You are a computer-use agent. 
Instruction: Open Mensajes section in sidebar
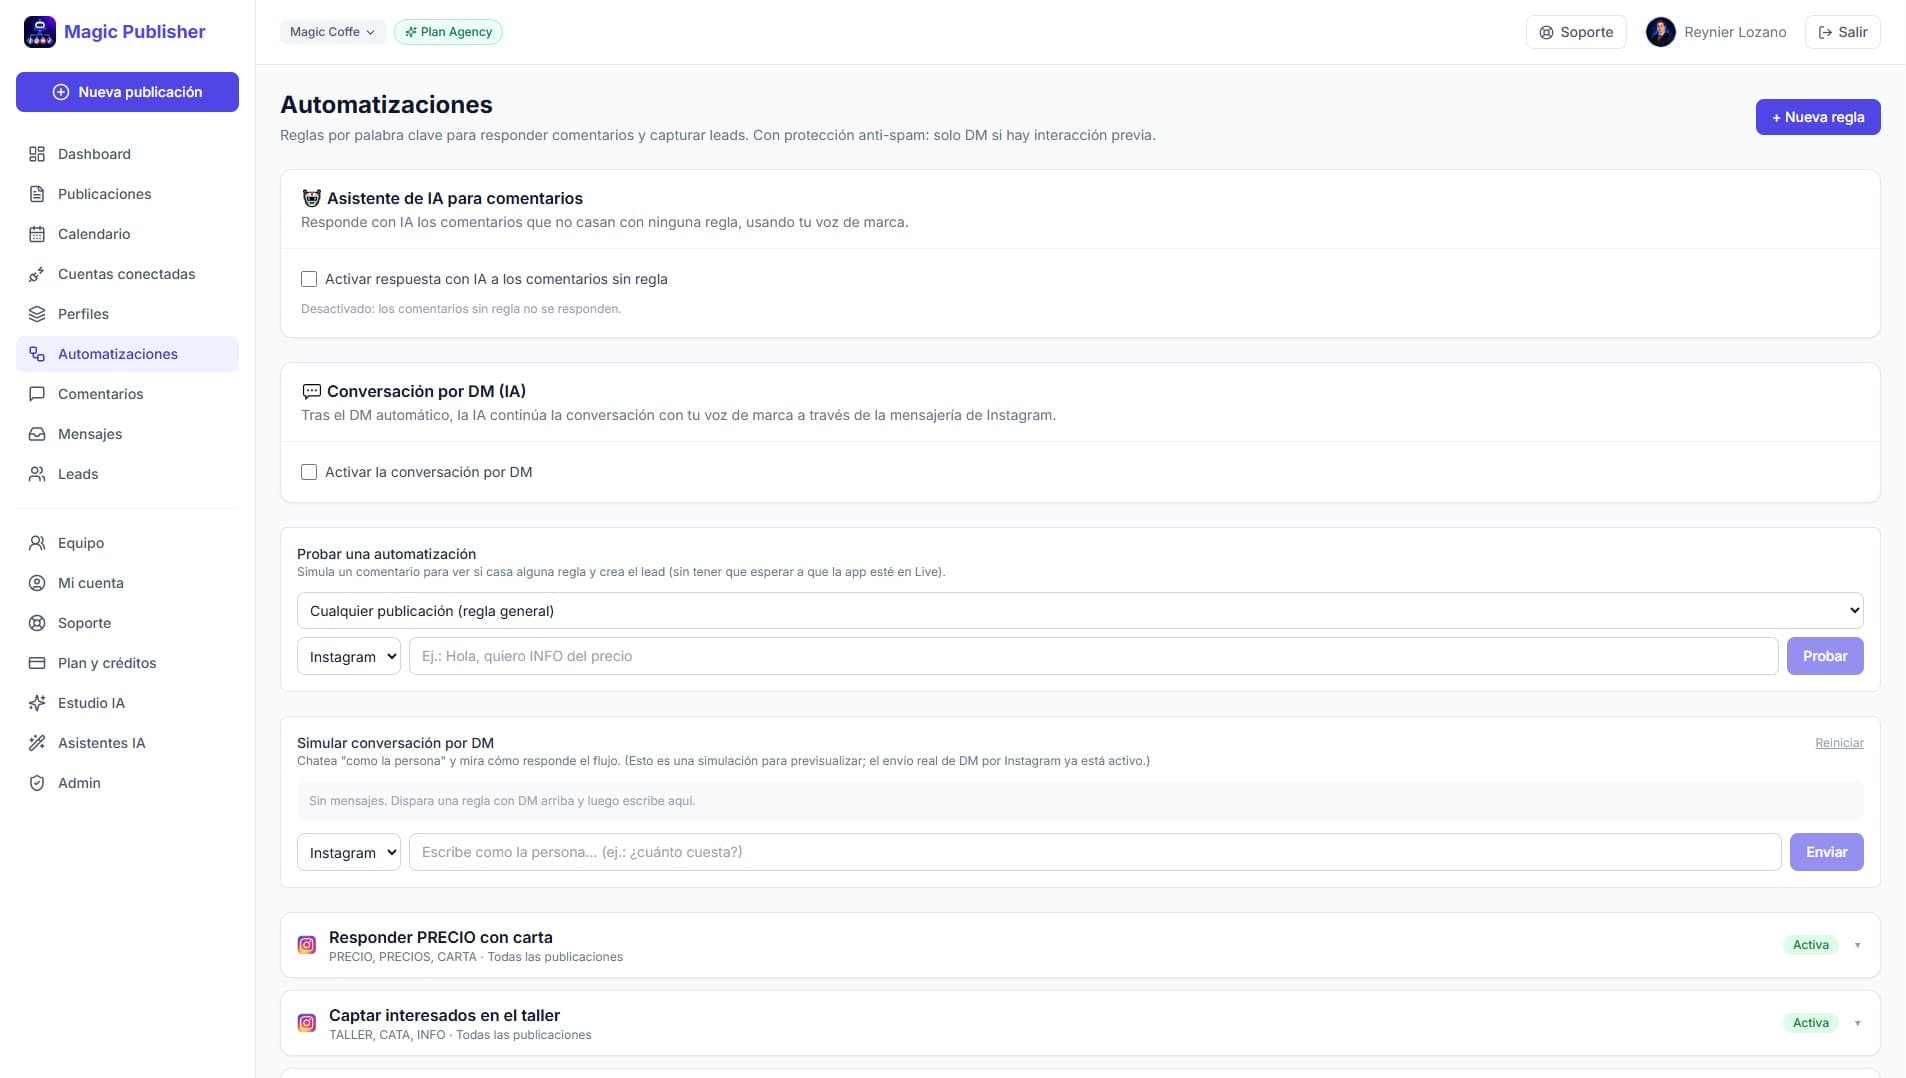[127, 434]
